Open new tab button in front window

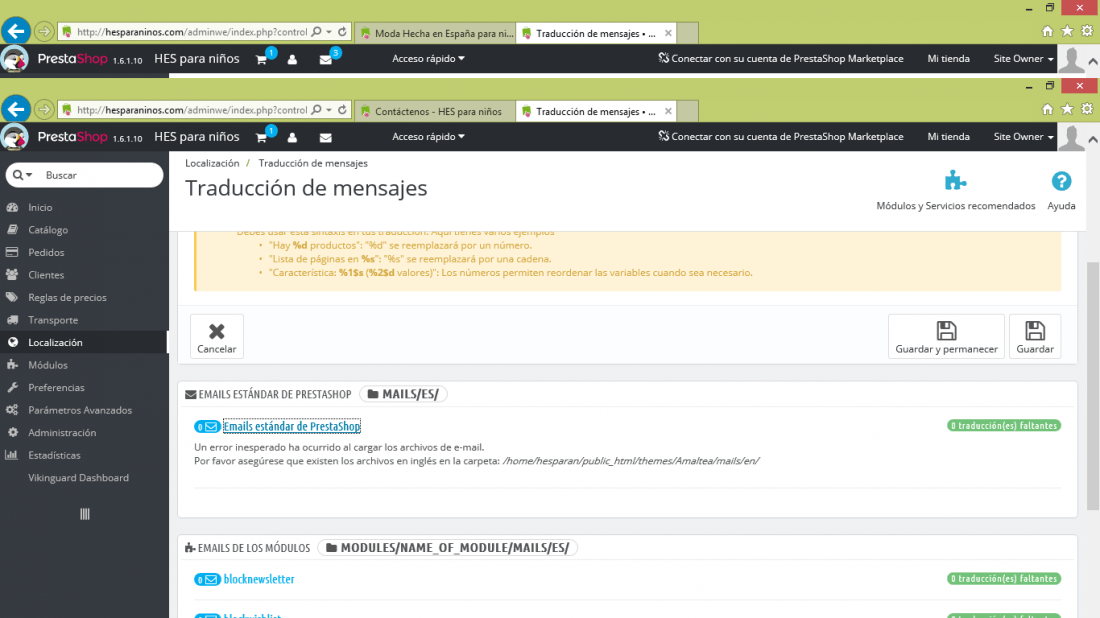[x=688, y=112]
